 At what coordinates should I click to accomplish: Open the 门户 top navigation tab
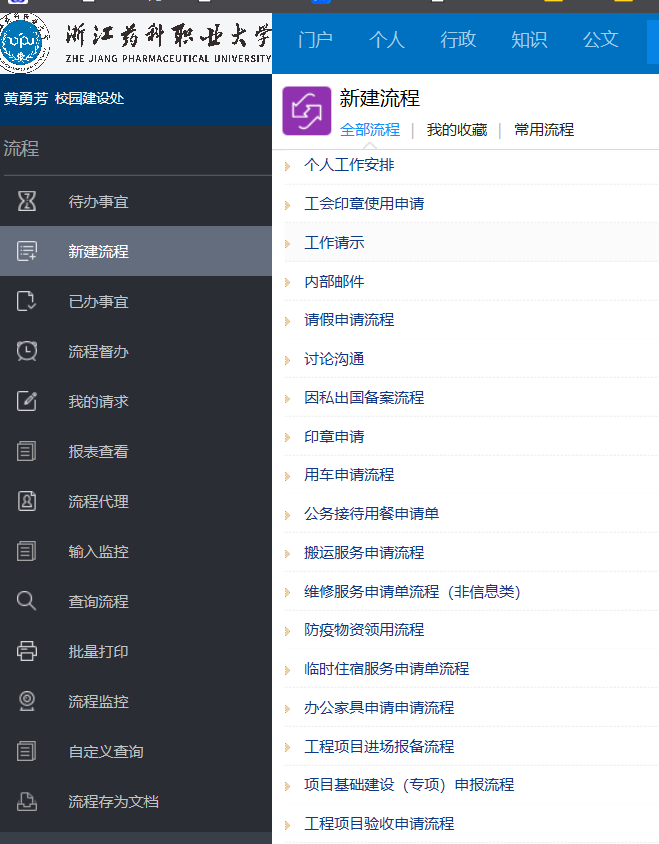click(316, 39)
